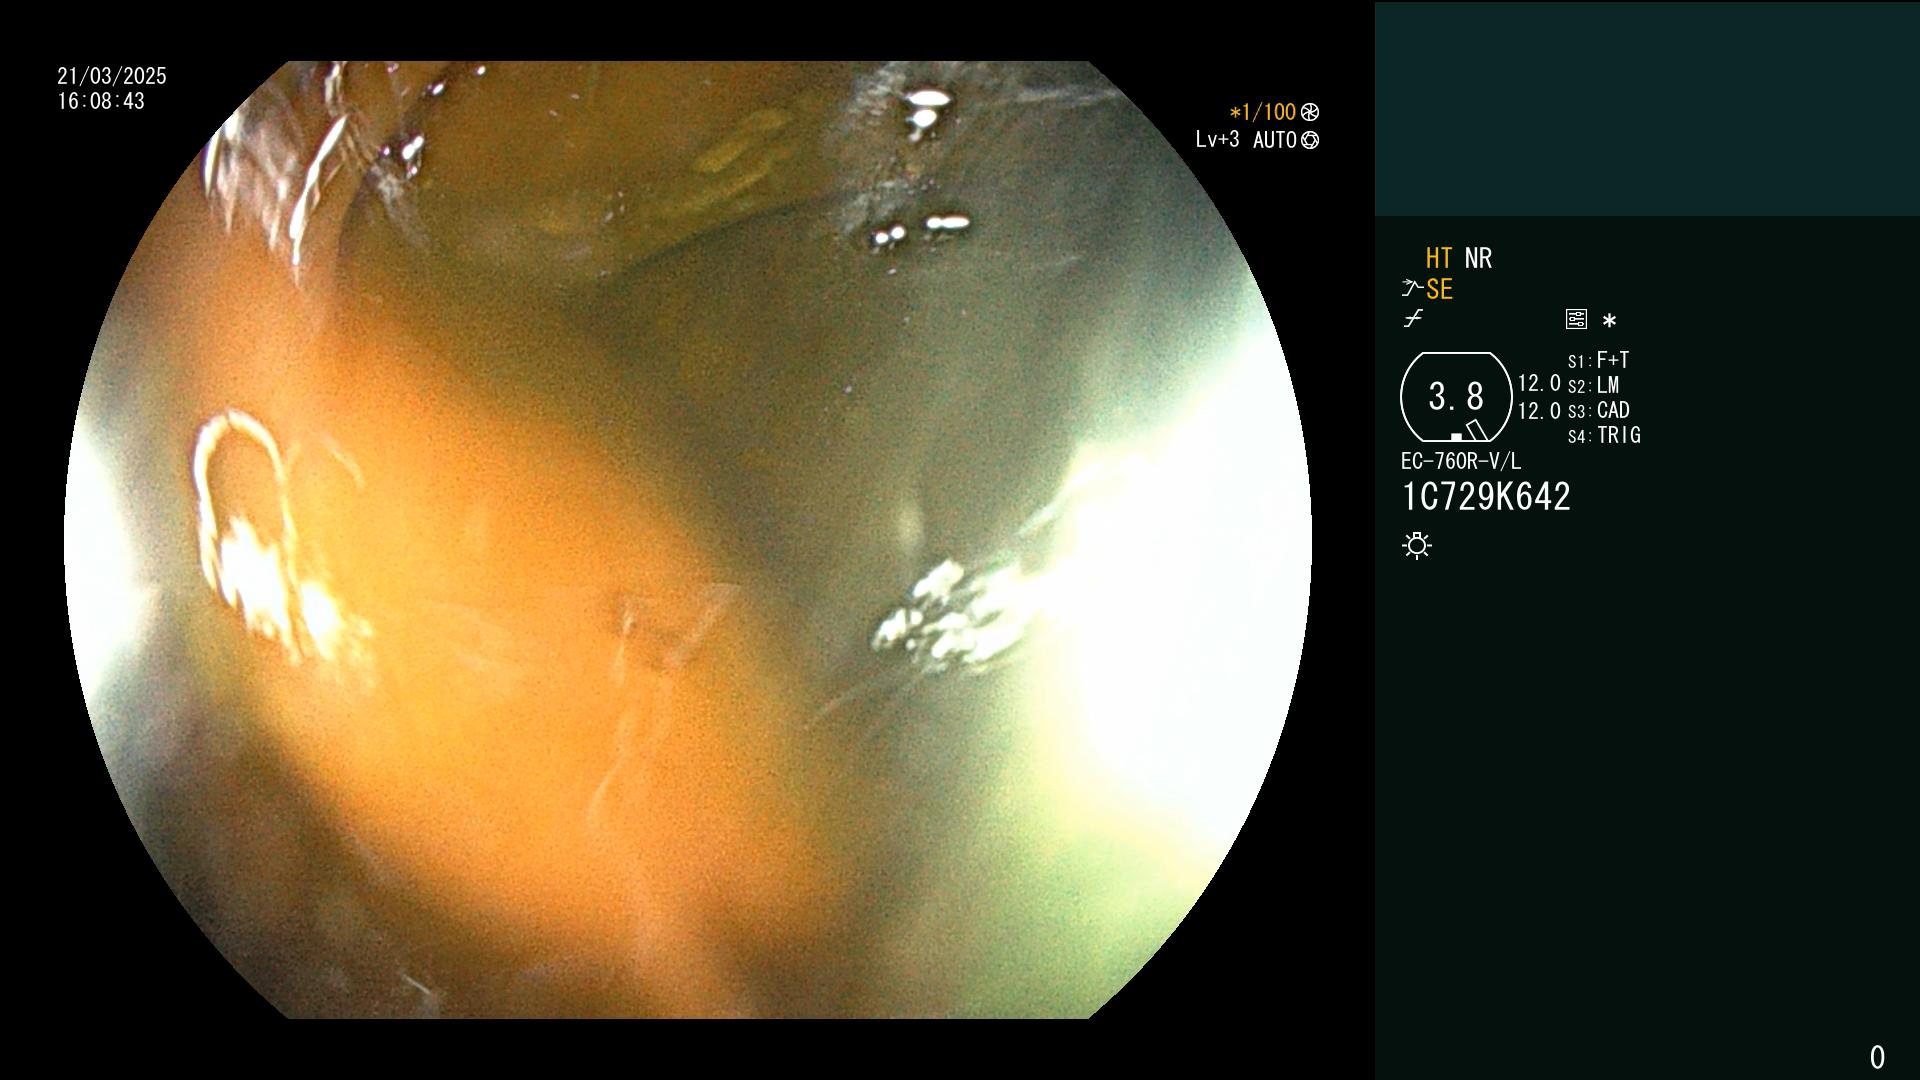Click the date 21/03/2025
The height and width of the screenshot is (1080, 1920).
point(112,76)
